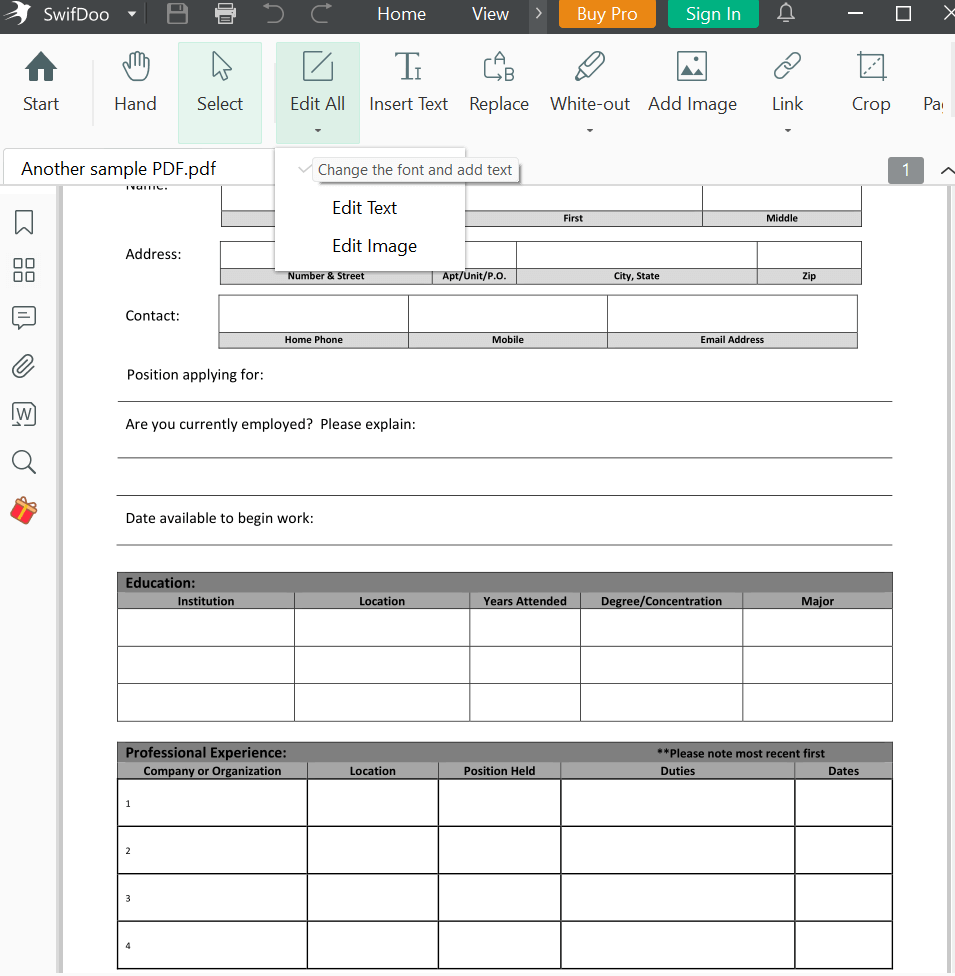The image size is (955, 976).
Task: Open notifications via the bell icon
Action: tap(786, 13)
